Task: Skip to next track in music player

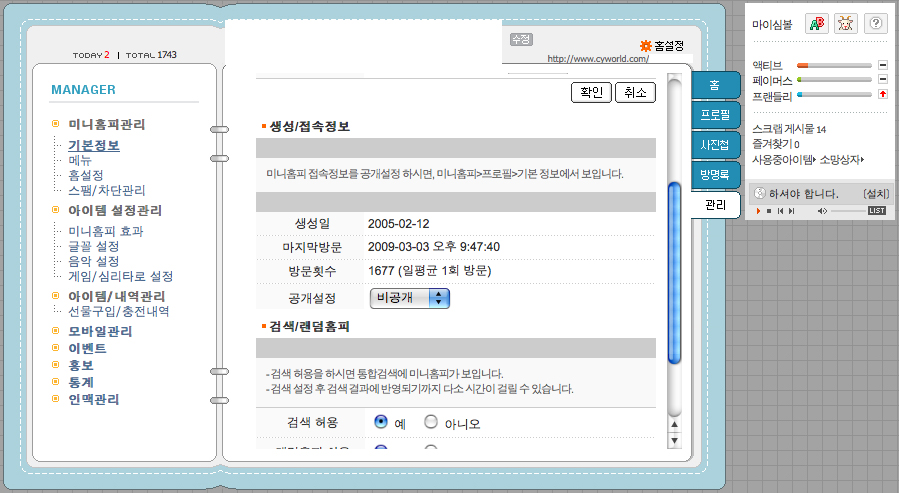Action: pos(791,211)
